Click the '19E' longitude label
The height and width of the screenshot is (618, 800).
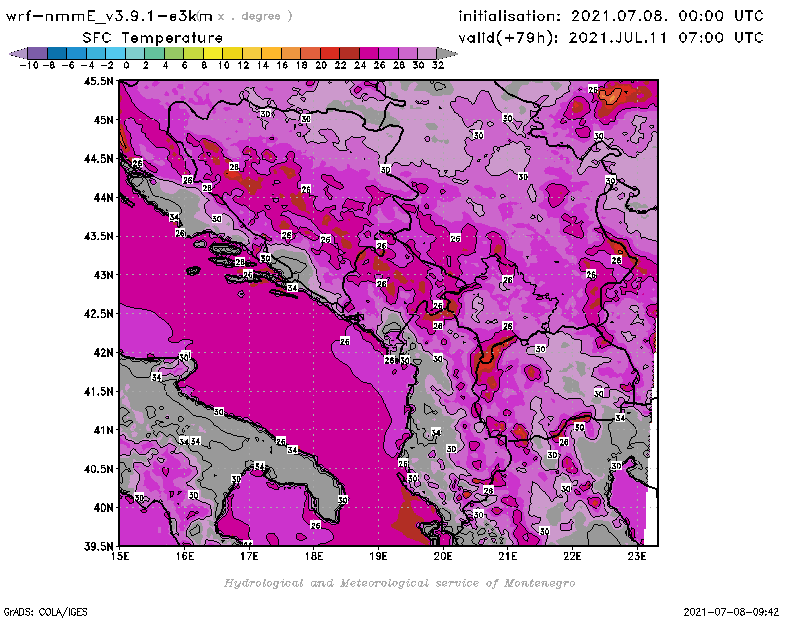[378, 556]
